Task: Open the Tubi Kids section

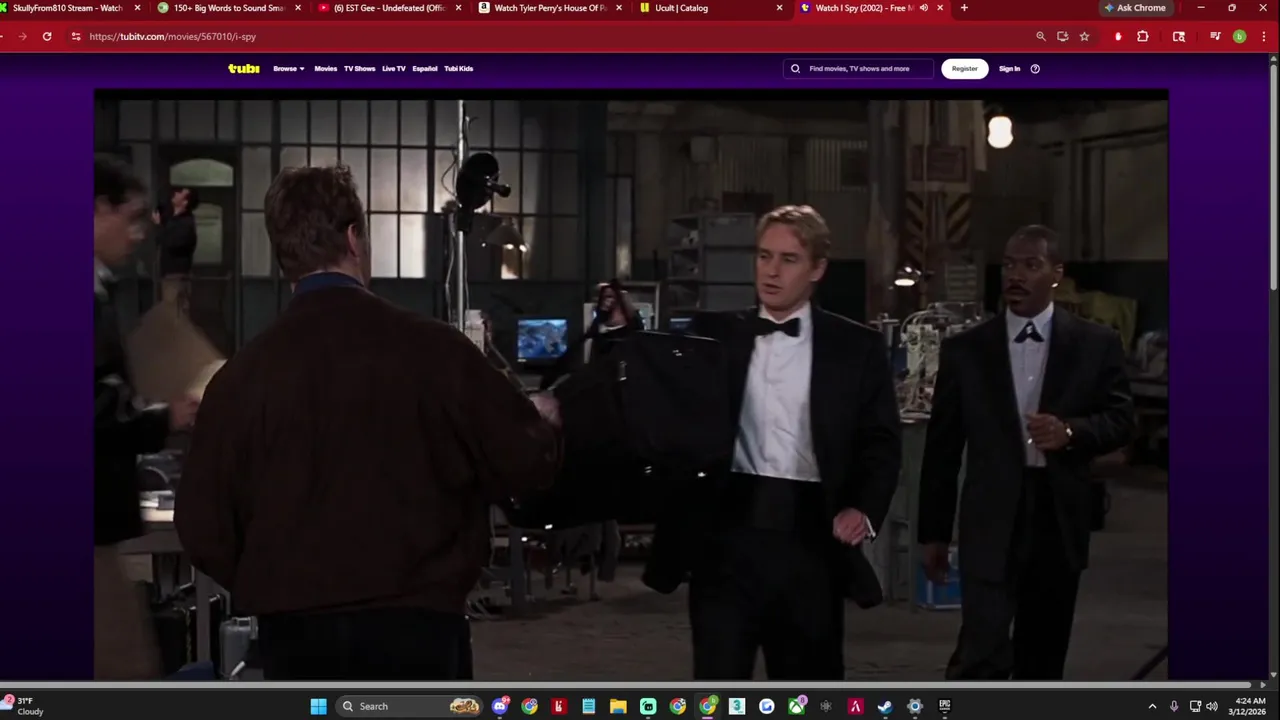Action: (459, 69)
